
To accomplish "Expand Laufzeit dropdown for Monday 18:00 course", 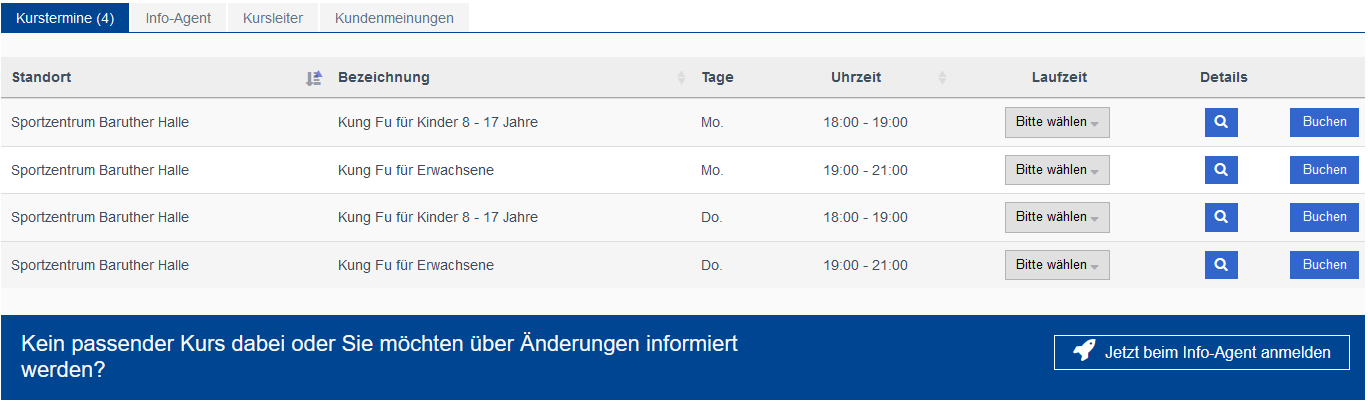I will point(1057,122).
